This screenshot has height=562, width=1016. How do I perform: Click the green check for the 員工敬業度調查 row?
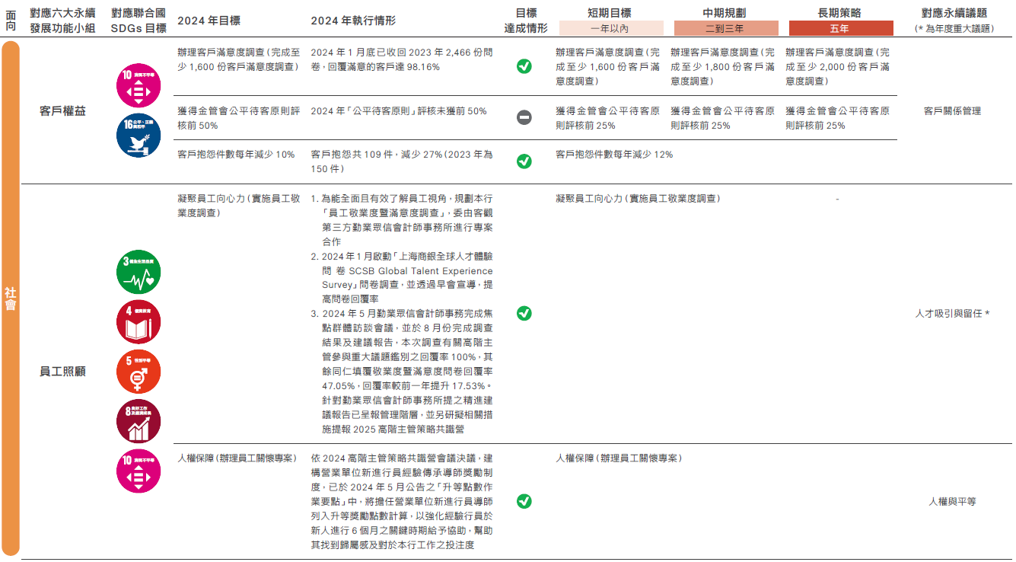coord(524,313)
